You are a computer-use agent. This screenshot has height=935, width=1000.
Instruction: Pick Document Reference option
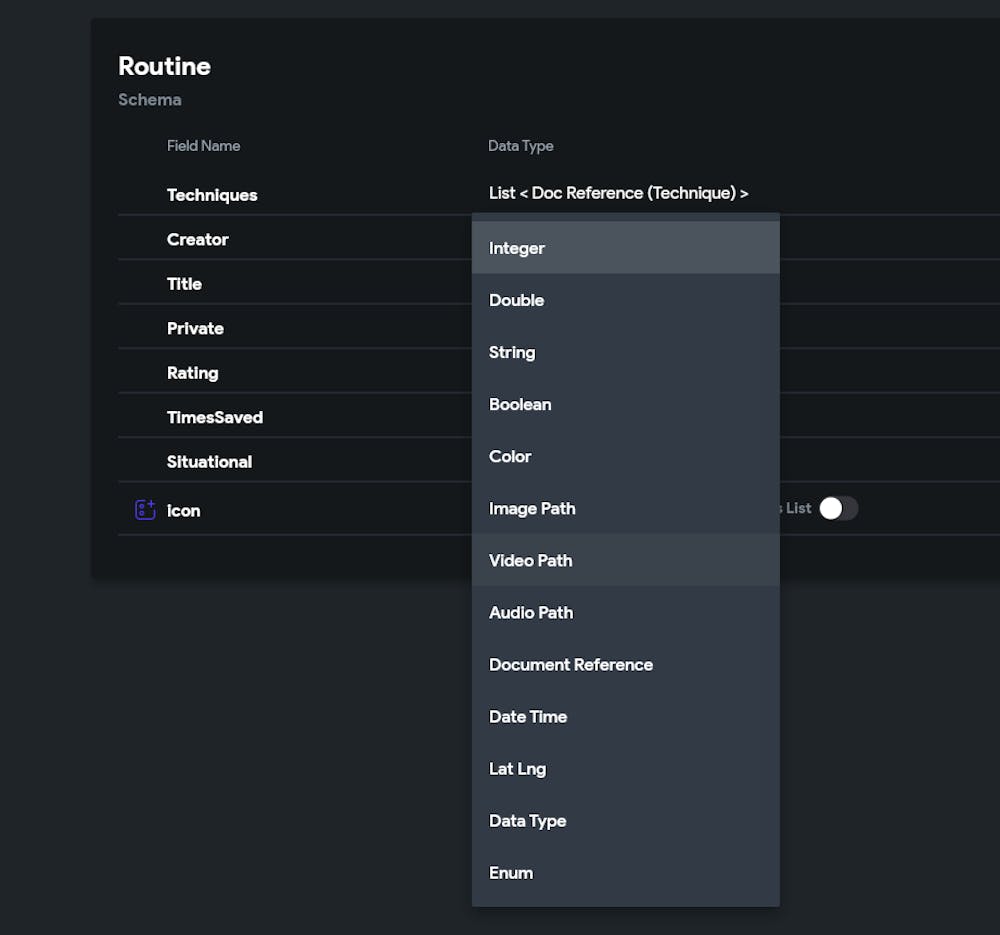click(x=571, y=664)
